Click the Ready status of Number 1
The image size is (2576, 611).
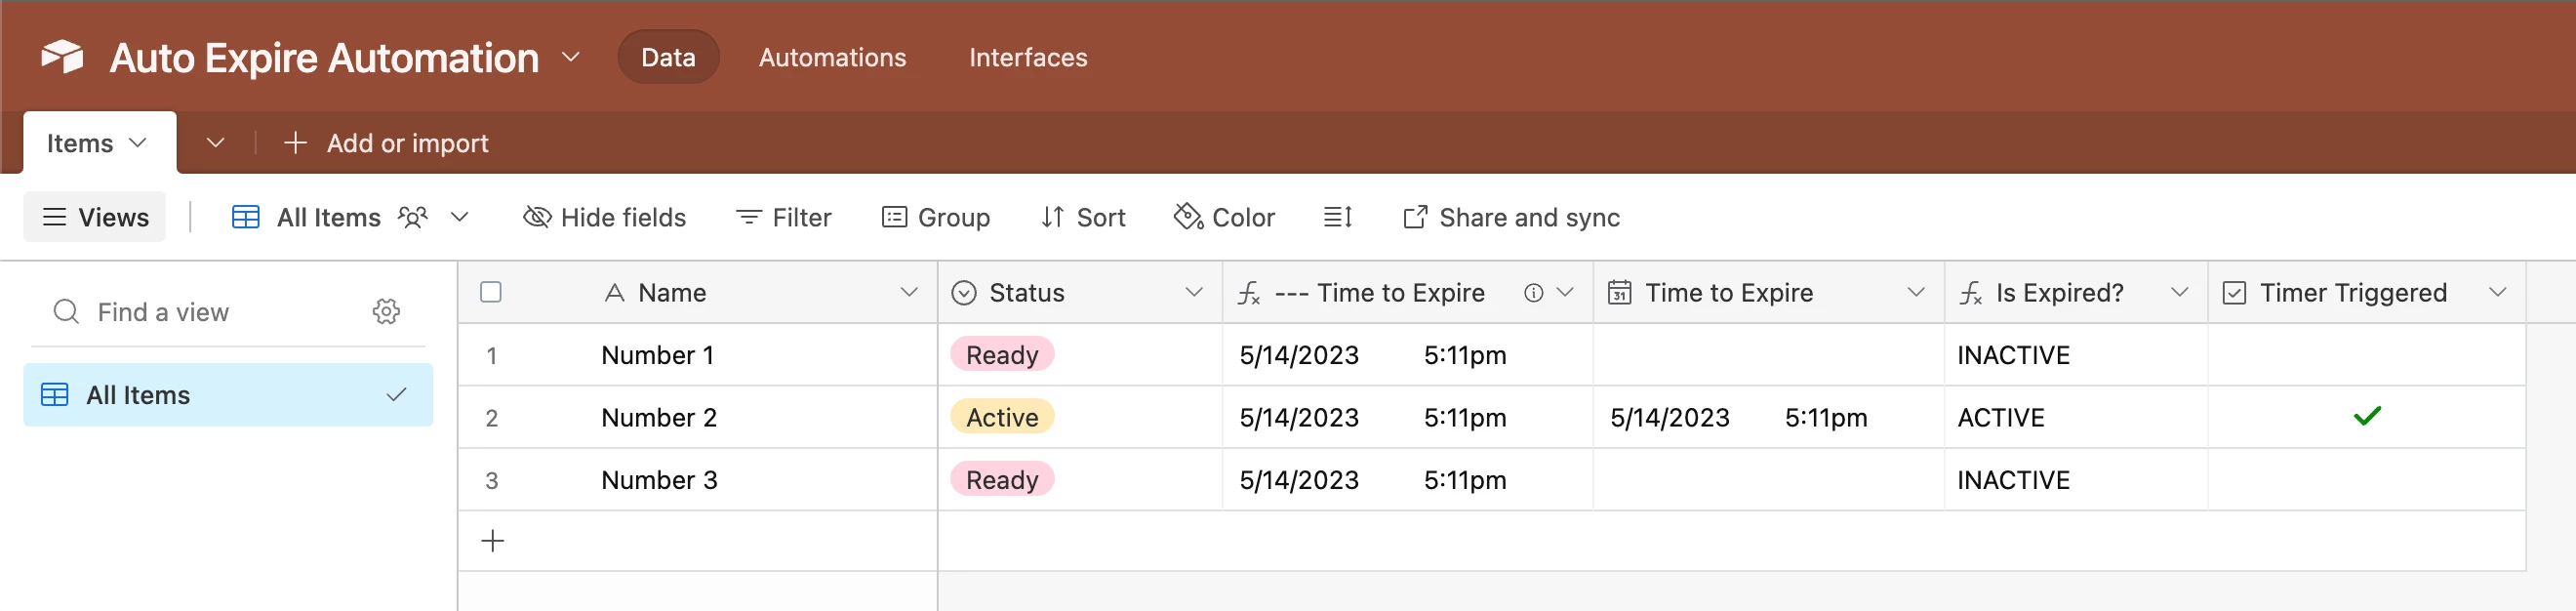pos(1002,355)
